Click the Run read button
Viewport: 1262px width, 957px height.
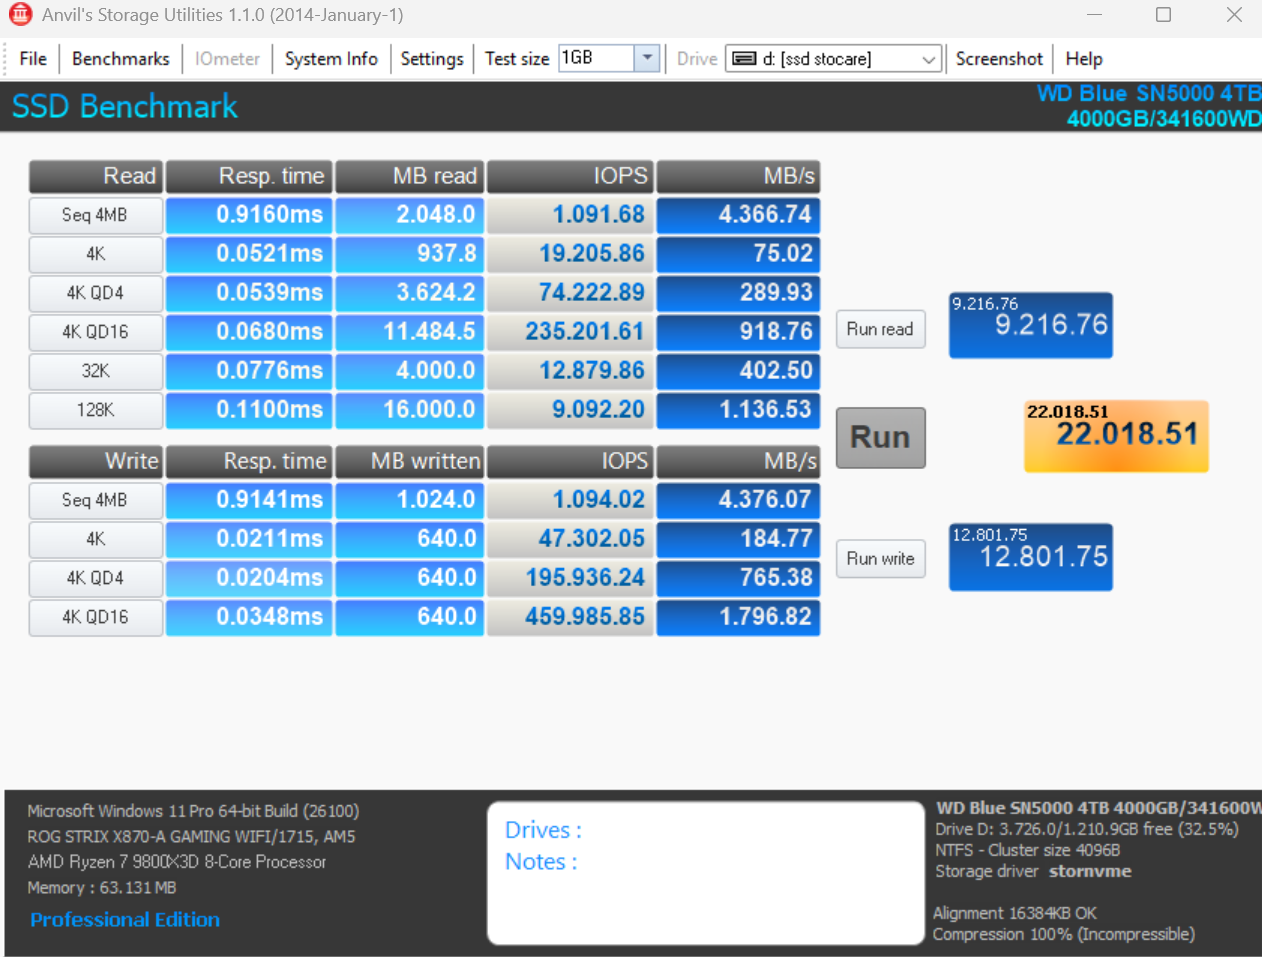click(880, 329)
